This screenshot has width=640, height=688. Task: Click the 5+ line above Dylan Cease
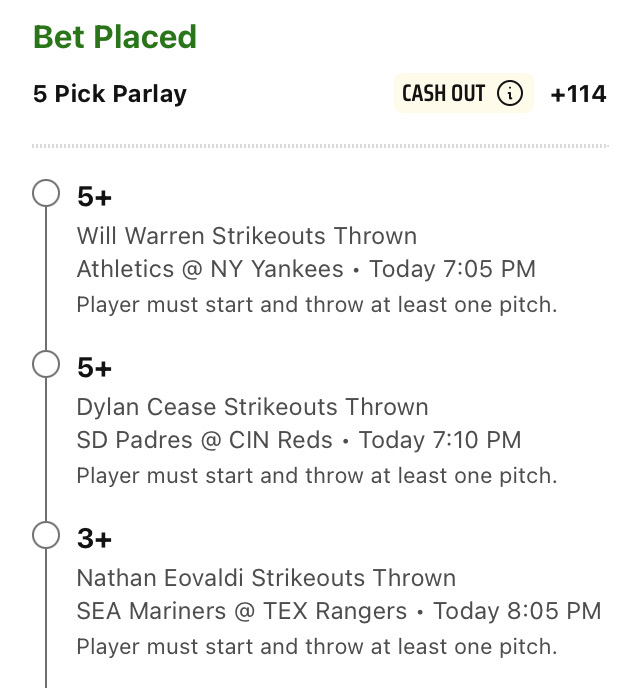(x=94, y=367)
